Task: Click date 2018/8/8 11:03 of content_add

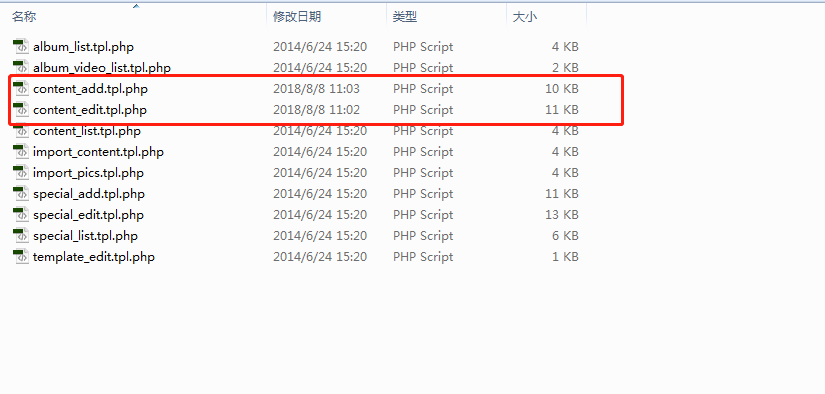Action: tap(316, 89)
